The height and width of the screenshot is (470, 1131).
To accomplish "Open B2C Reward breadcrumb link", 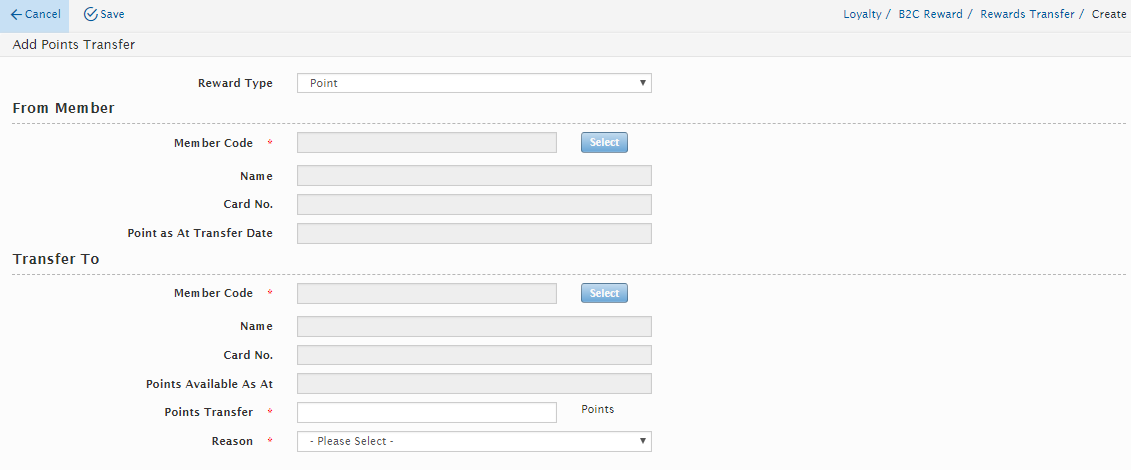I will tap(930, 15).
